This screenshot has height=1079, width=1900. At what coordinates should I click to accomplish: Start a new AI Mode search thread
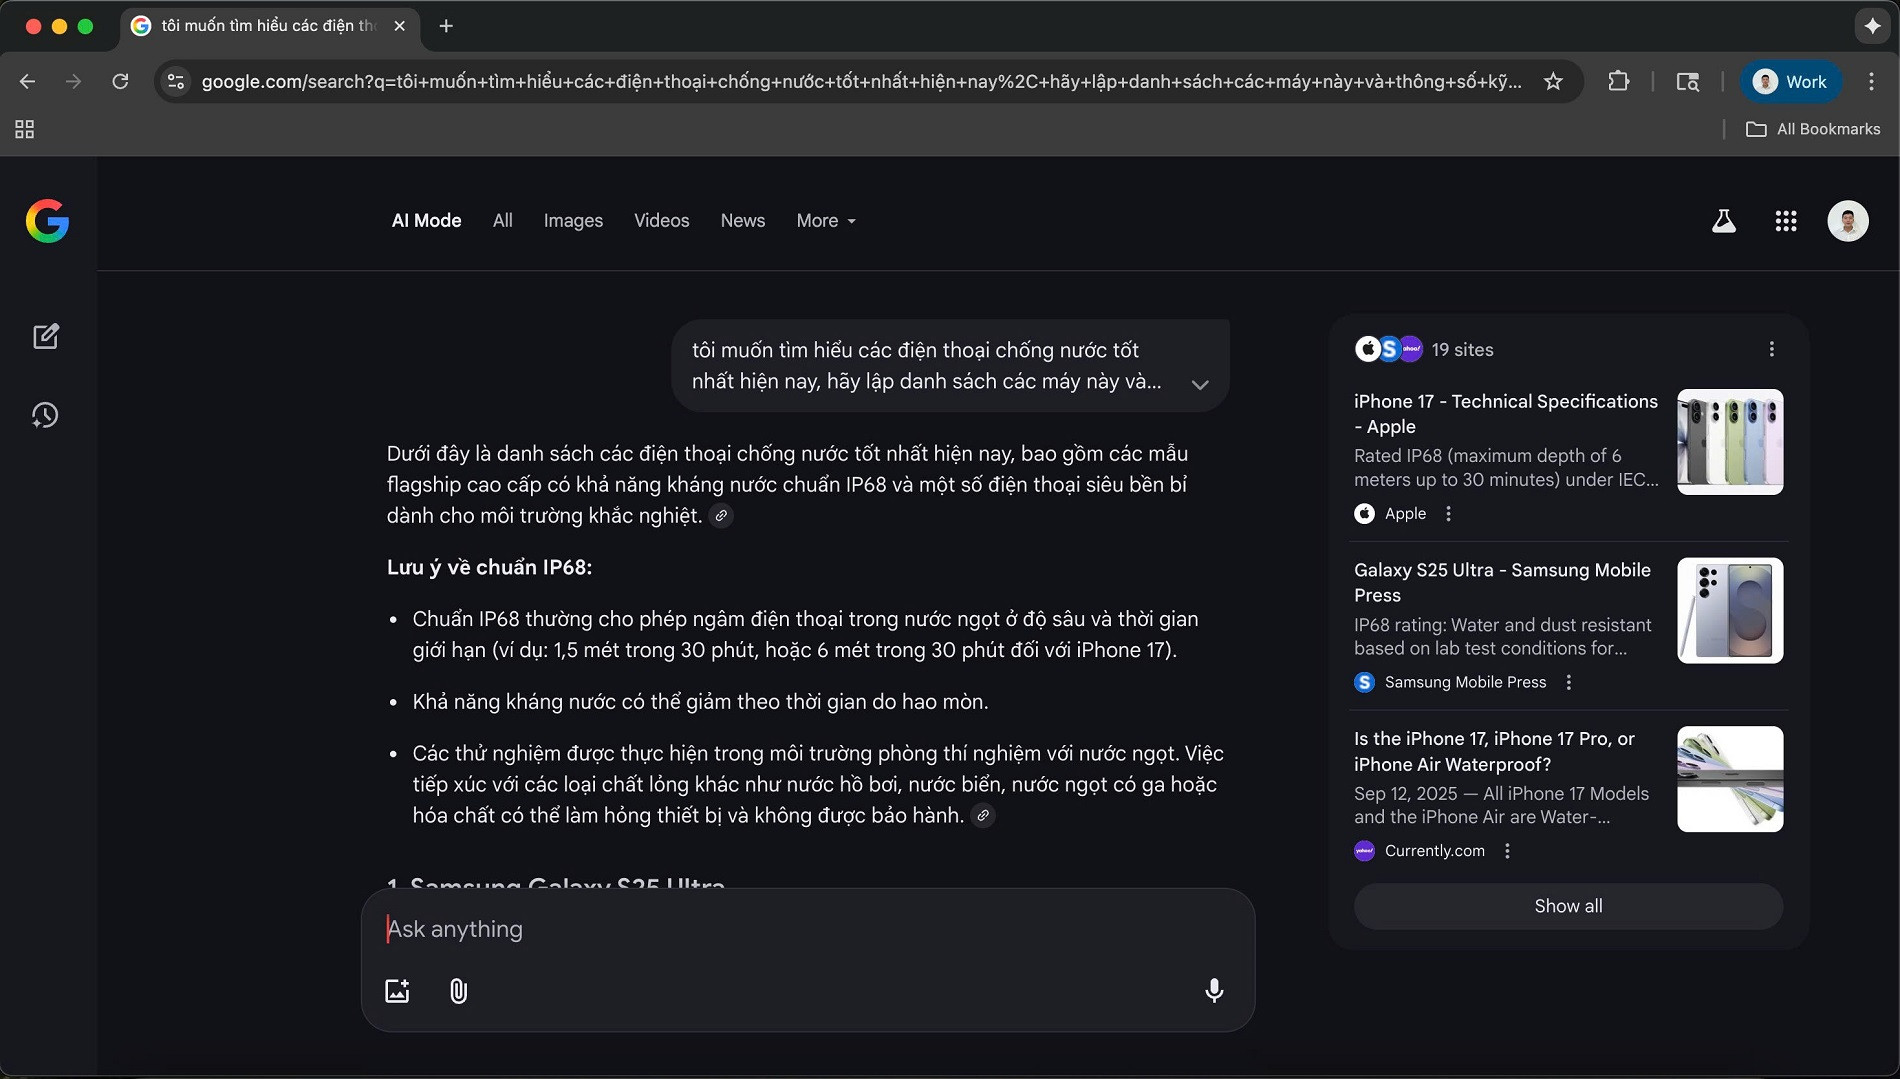[46, 336]
